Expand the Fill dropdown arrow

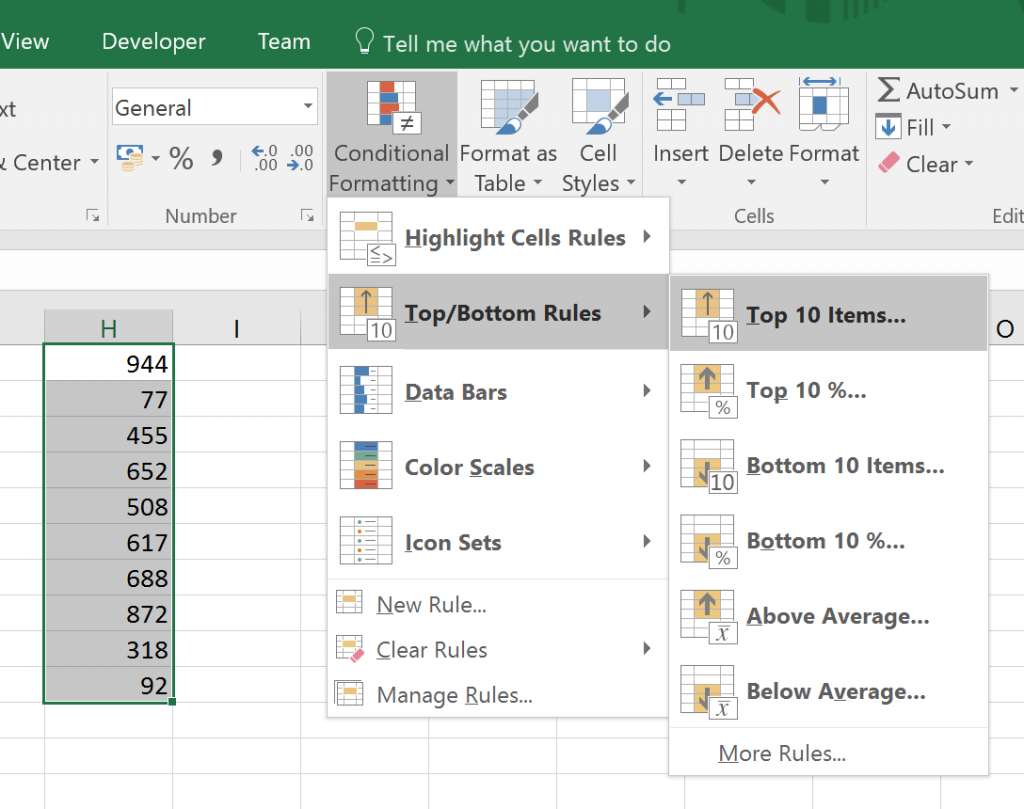tap(946, 127)
